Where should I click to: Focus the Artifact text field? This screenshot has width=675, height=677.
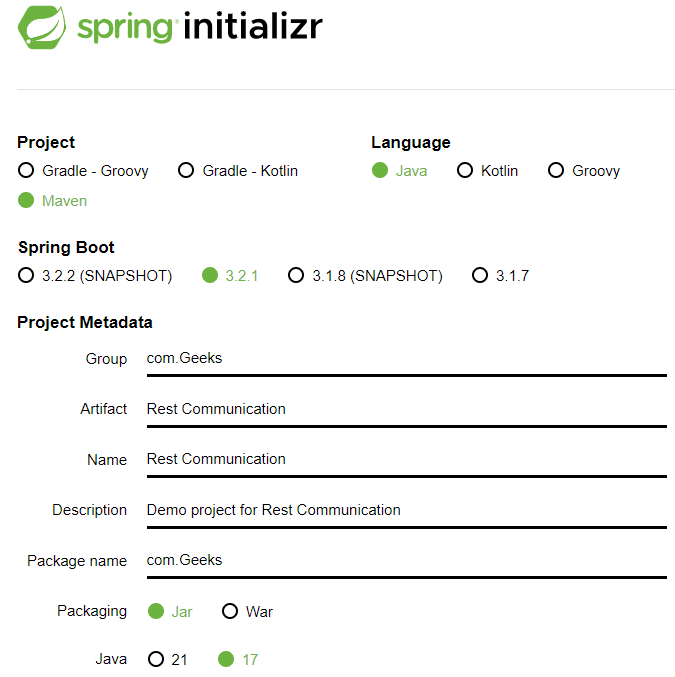(x=405, y=409)
